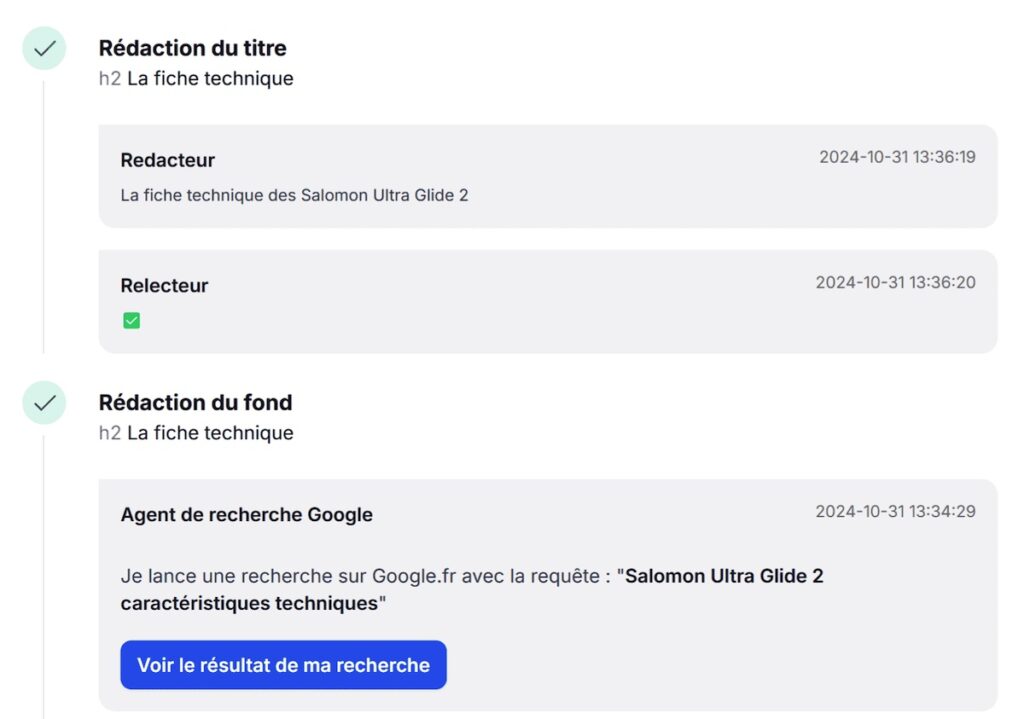Select the Redacteur card header
Image resolution: width=1024 pixels, height=719 pixels.
click(x=167, y=160)
